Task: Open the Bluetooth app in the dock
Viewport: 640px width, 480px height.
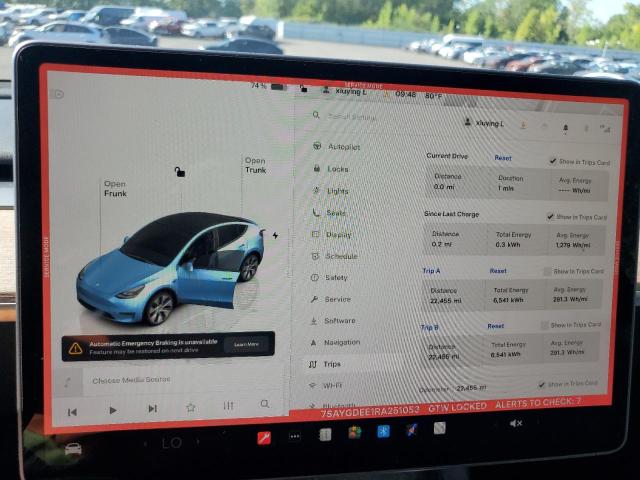Action: (383, 431)
